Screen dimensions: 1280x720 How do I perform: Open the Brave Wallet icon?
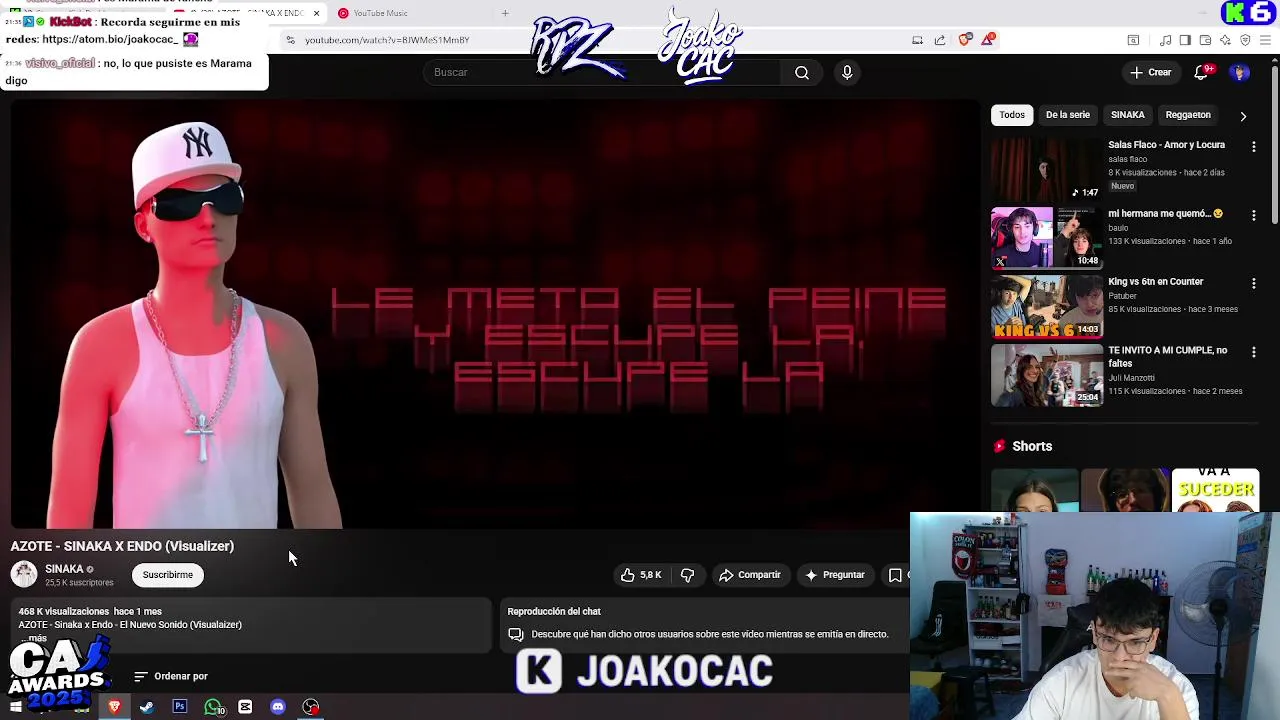[1205, 40]
